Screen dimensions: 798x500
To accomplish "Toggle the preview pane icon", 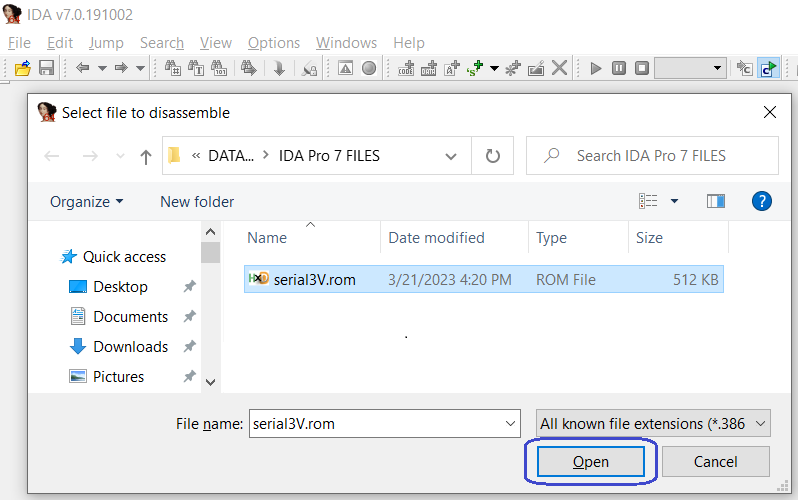I will [716, 201].
